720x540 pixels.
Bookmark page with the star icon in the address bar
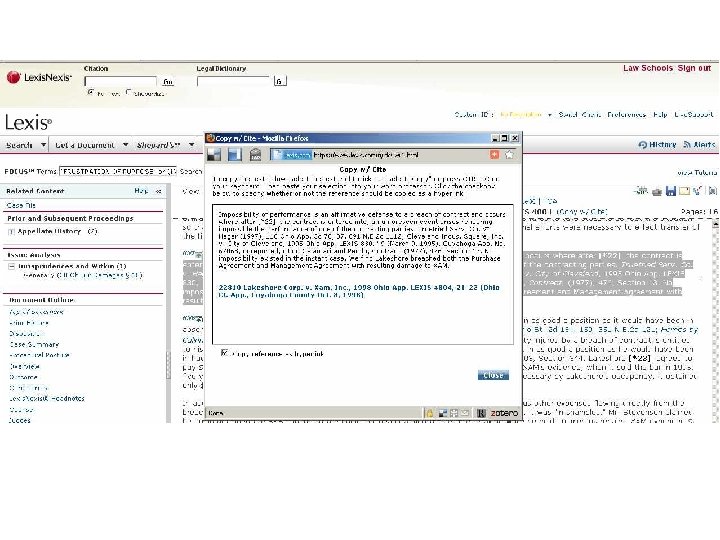[509, 155]
